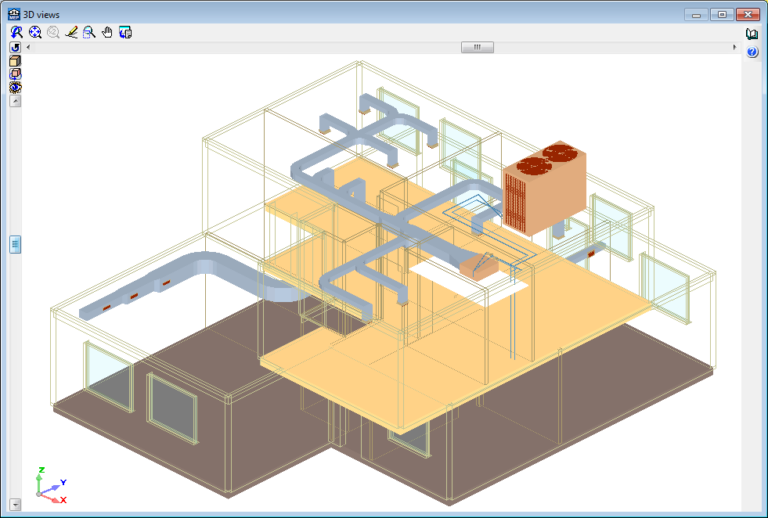Select the zoom extents tool
Image resolution: width=768 pixels, height=518 pixels.
click(x=34, y=33)
